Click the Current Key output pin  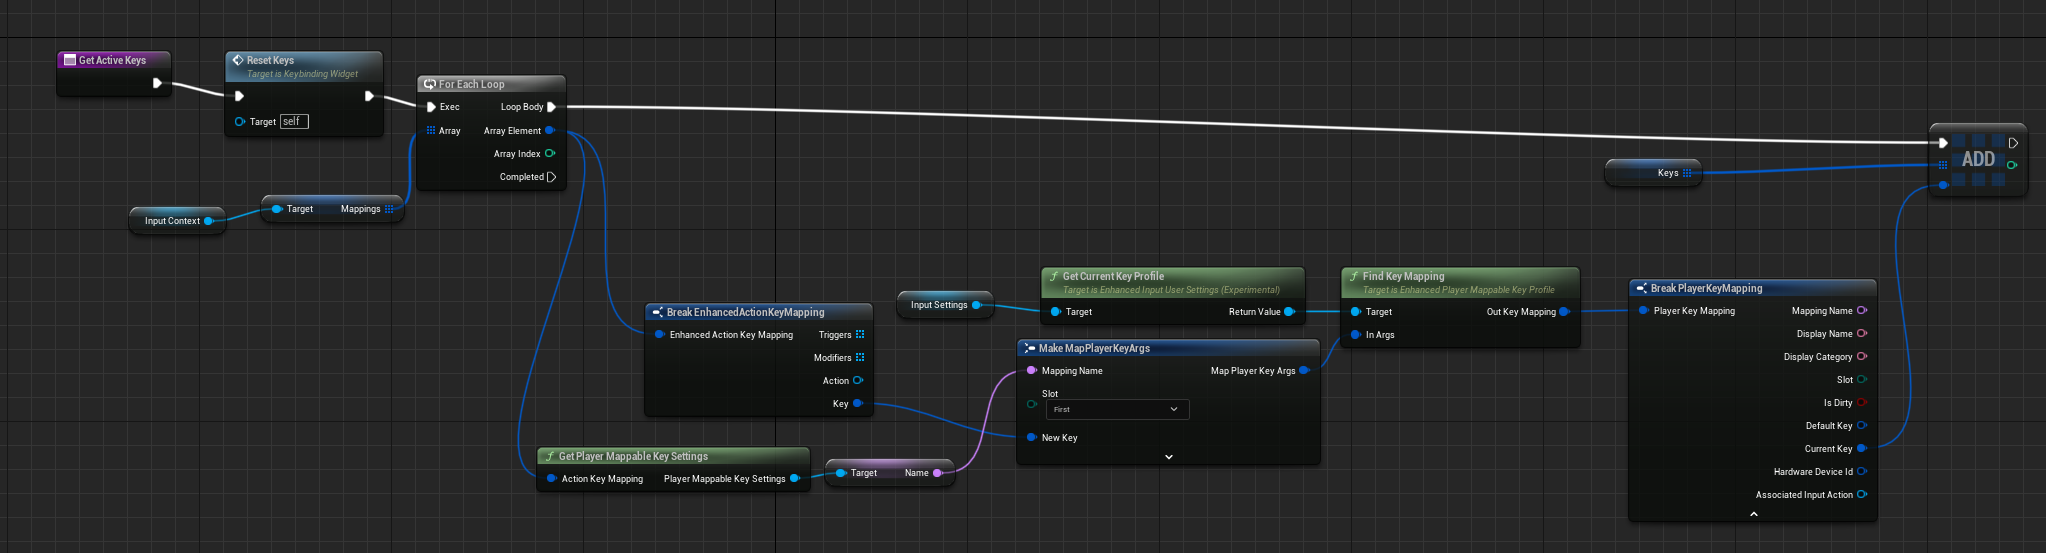[1862, 449]
